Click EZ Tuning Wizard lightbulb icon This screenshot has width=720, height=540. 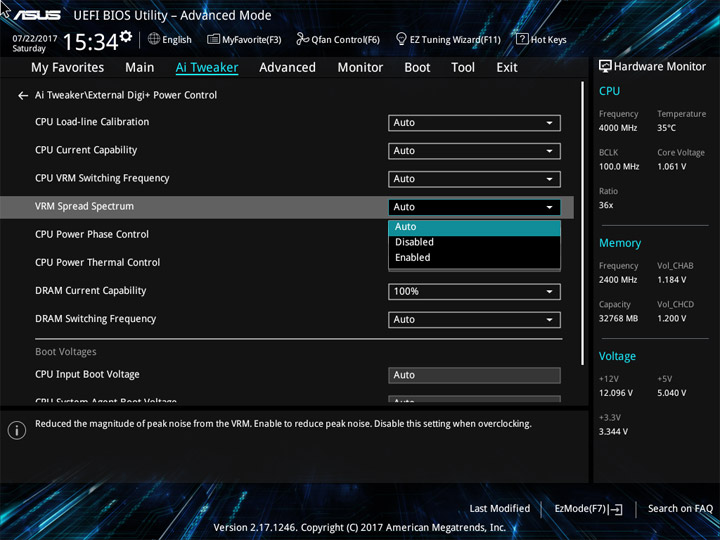[x=401, y=39]
